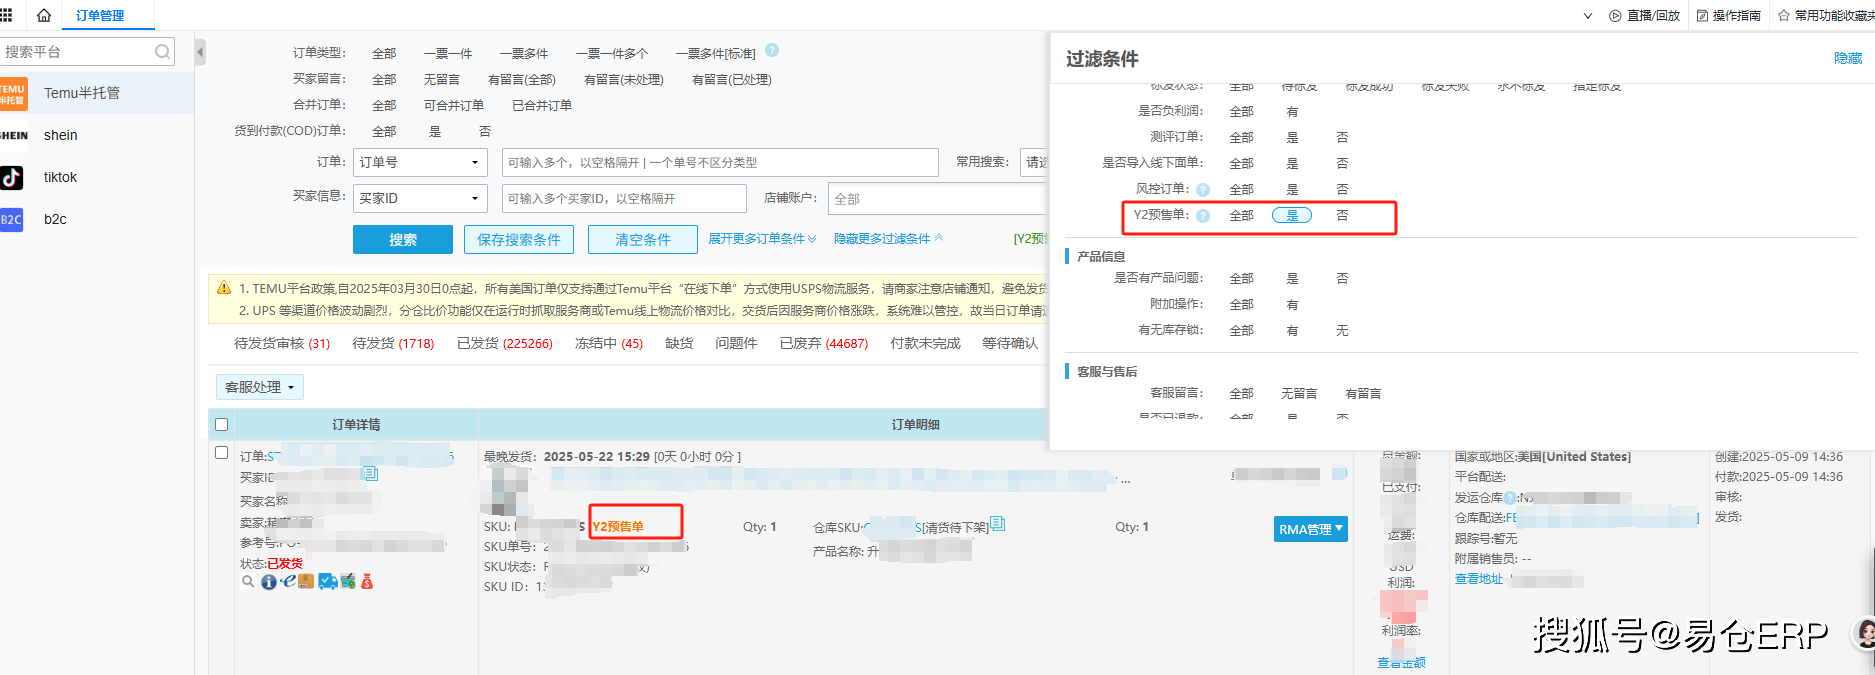This screenshot has width=1875, height=675.
Task: Select the B2C platform logo
Action: pyautogui.click(x=11, y=219)
